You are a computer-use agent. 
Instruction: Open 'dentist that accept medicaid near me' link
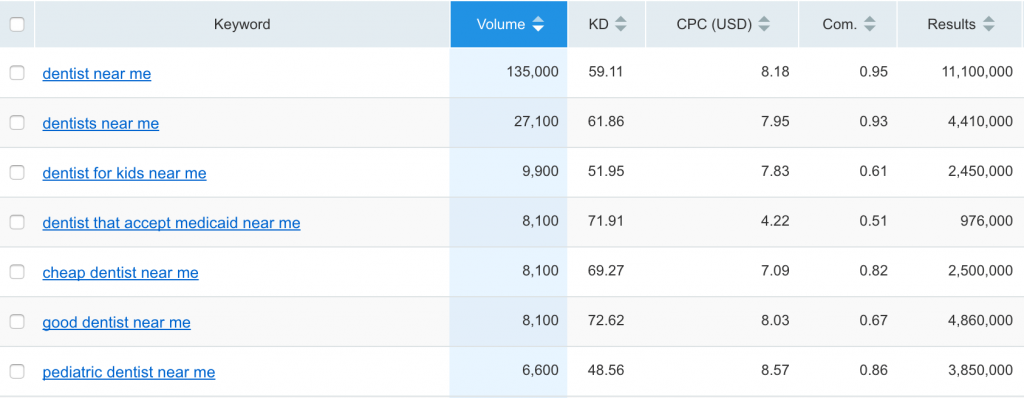point(171,223)
